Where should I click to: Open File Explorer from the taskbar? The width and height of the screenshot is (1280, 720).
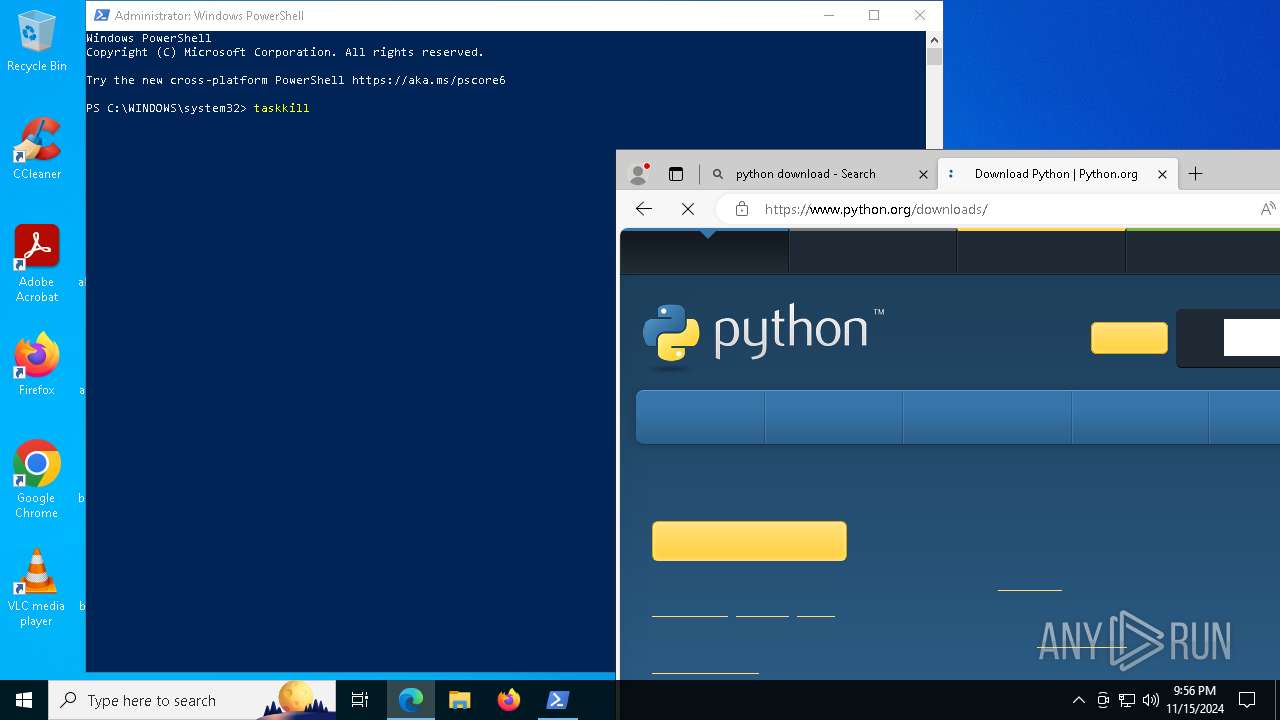(x=460, y=700)
